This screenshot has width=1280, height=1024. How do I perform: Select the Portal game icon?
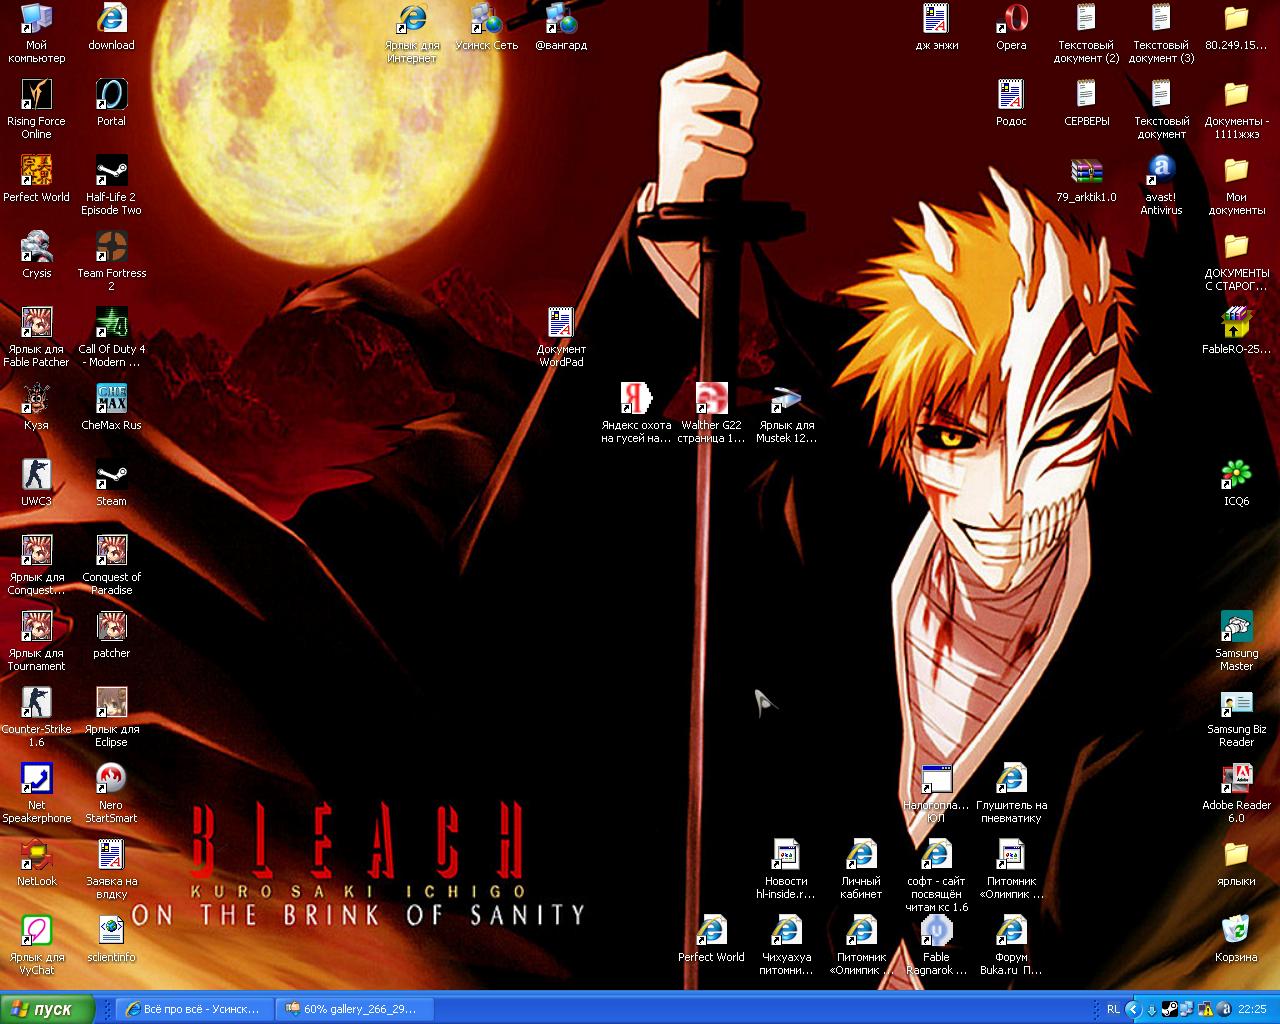111,96
